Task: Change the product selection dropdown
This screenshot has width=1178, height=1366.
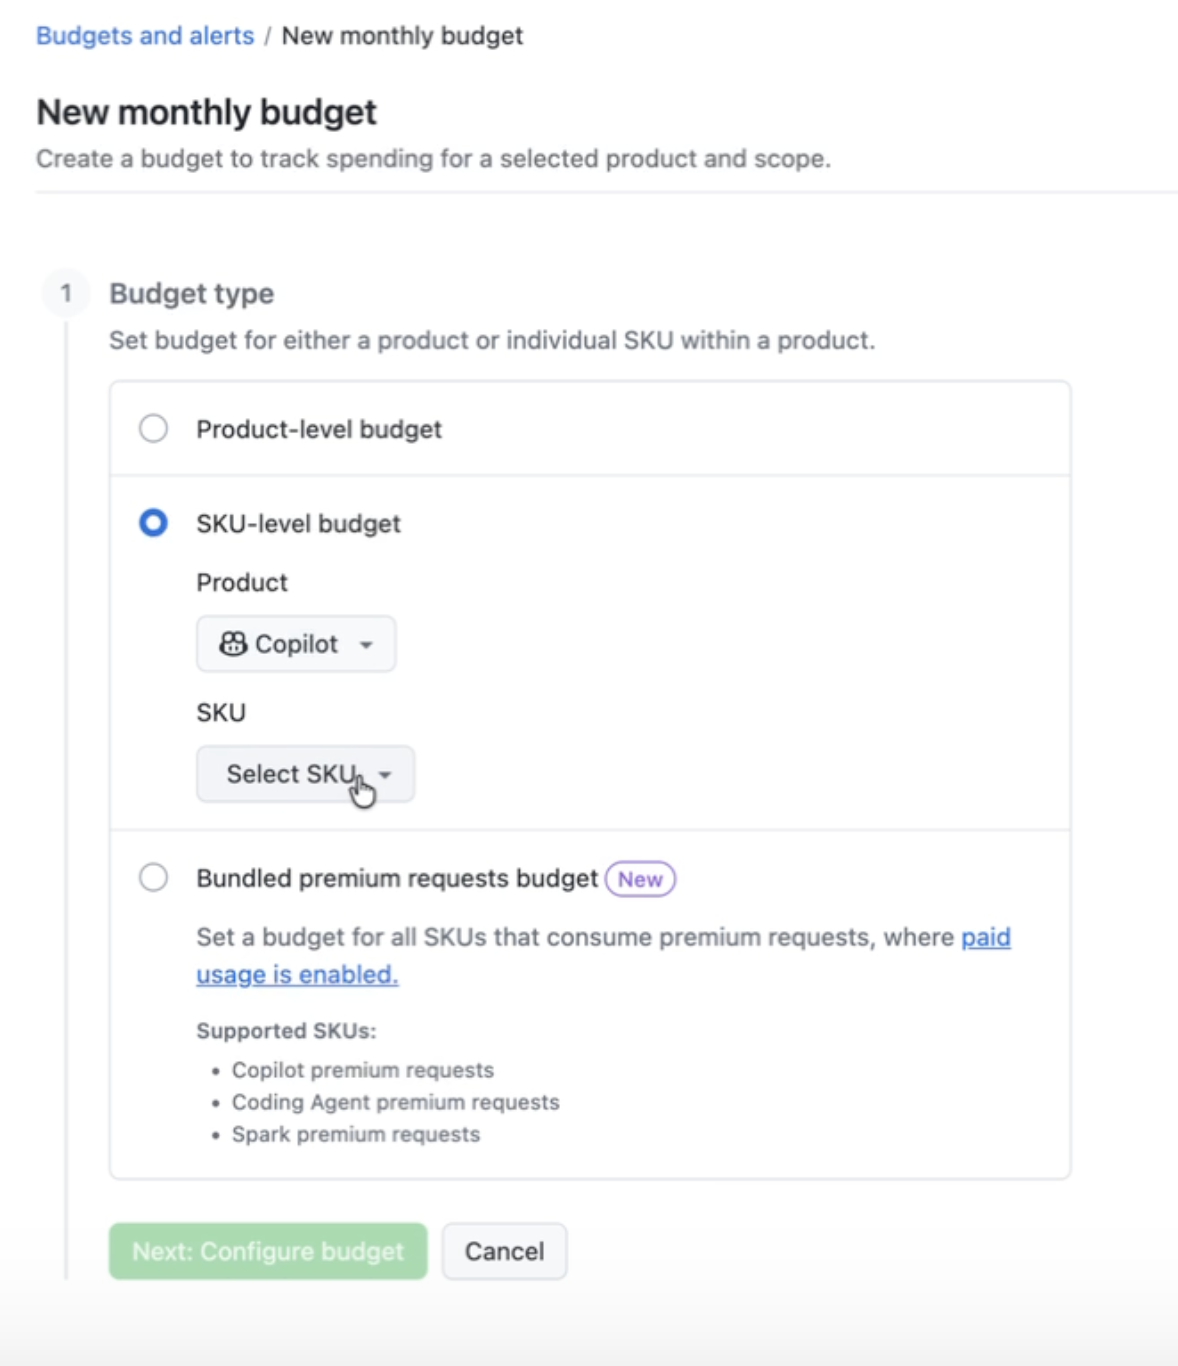Action: [x=295, y=644]
